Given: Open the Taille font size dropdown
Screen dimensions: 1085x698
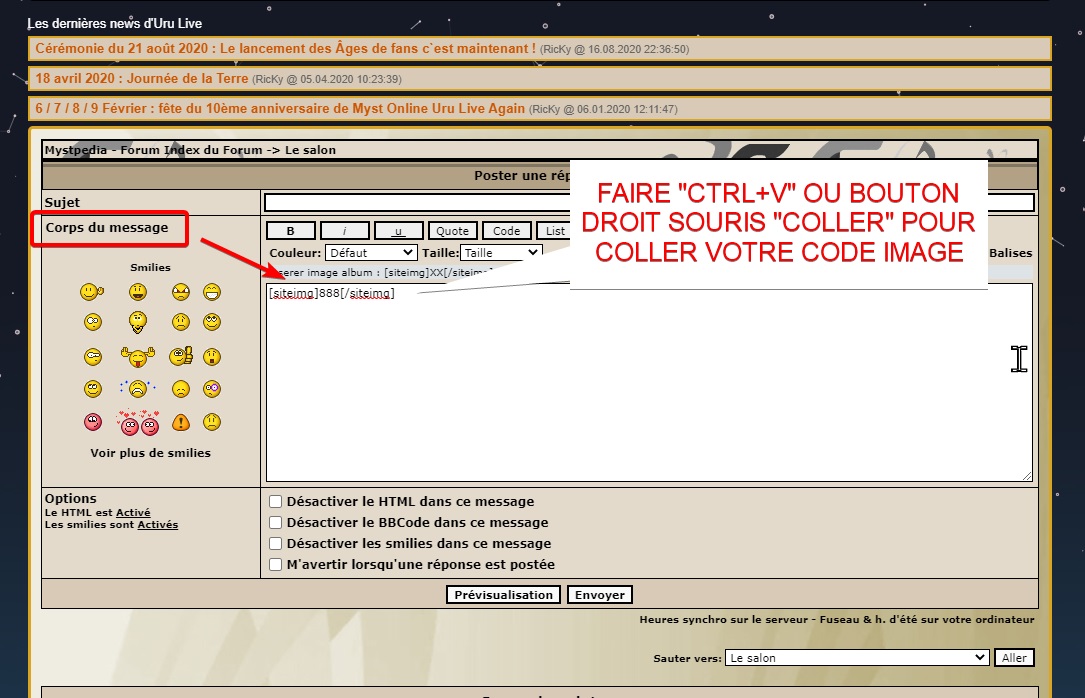Looking at the screenshot, I should click(x=501, y=253).
